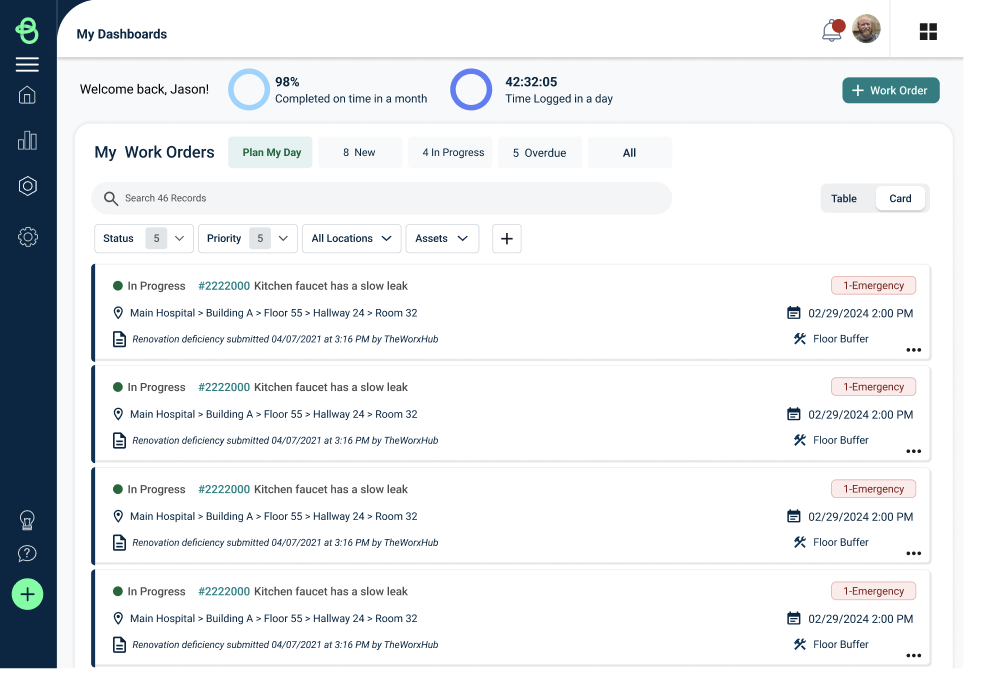Open the reports bar chart sidebar icon
Image resolution: width=984 pixels, height=674 pixels.
27,141
